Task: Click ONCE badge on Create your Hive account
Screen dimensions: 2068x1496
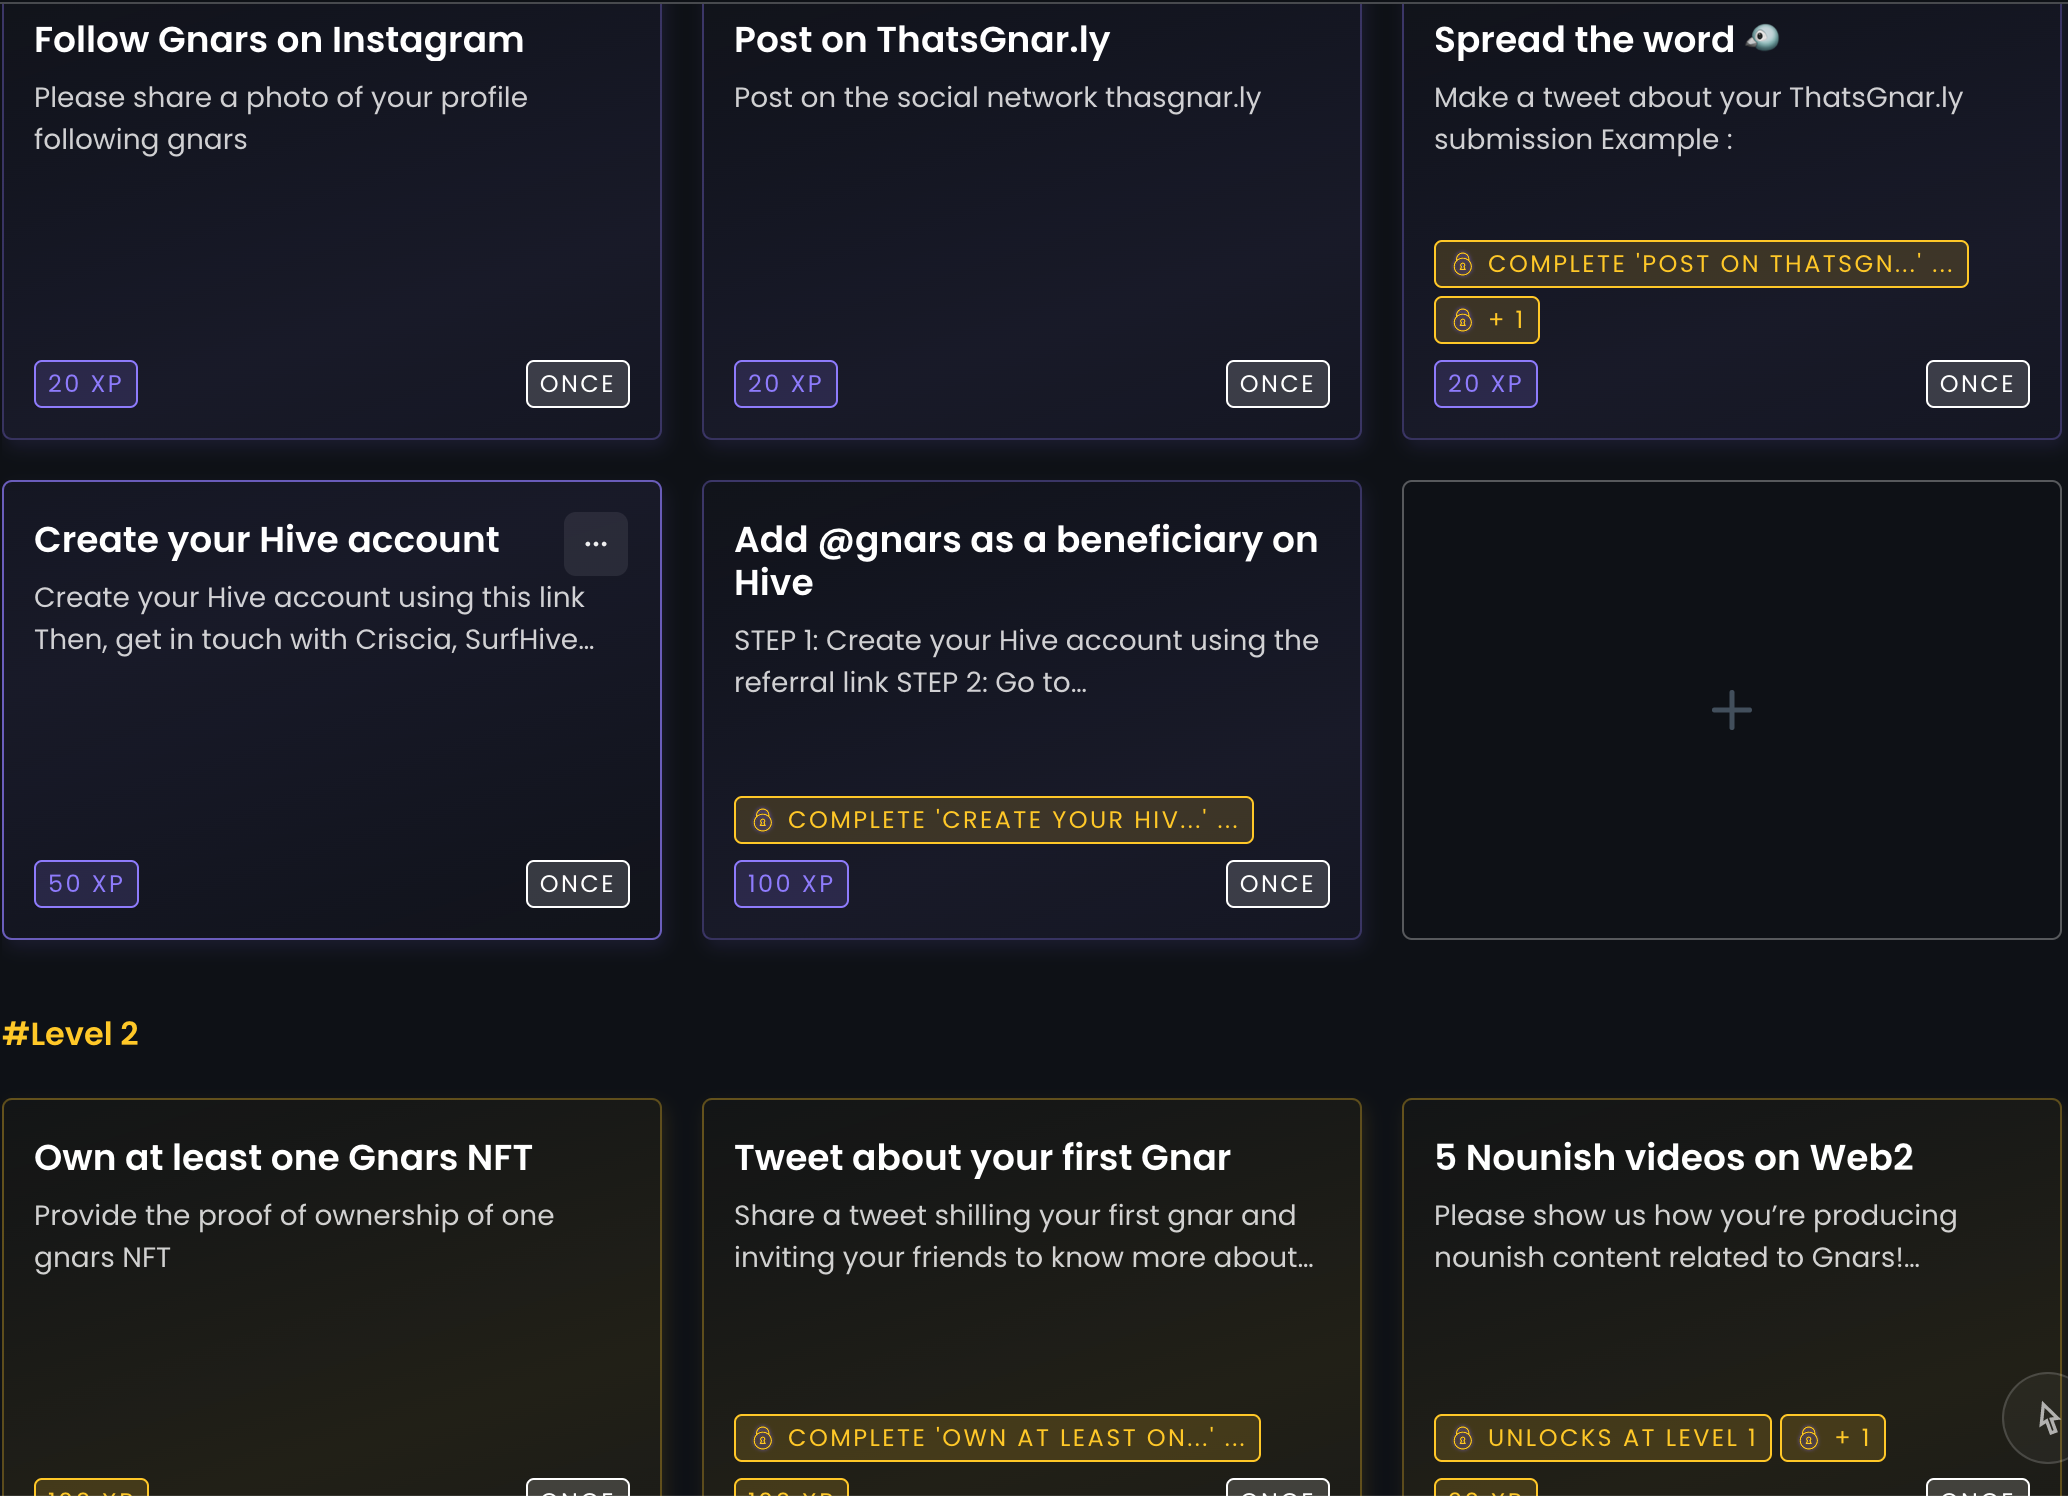Action: [x=578, y=884]
